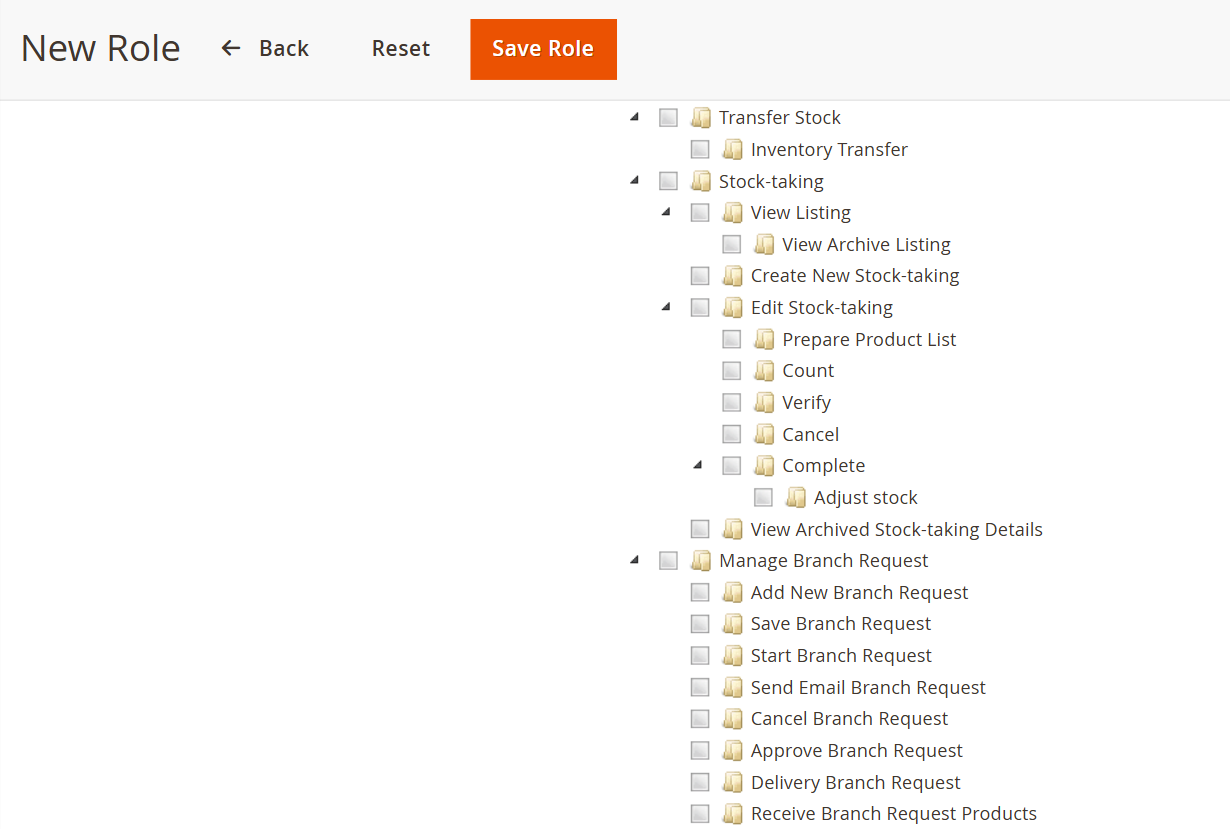This screenshot has height=829, width=1230.
Task: Click the folder icon beside Count
Action: 764,371
